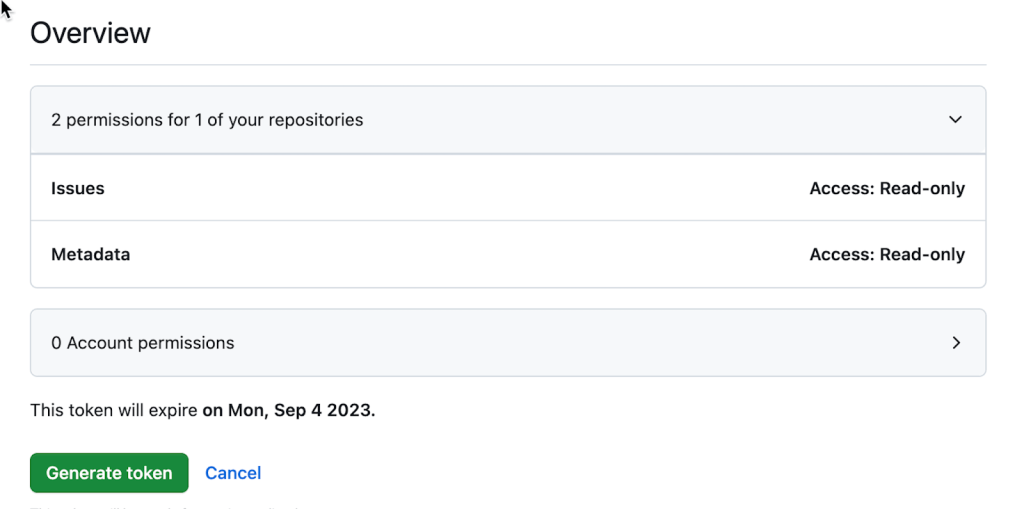Open the '0 Account permissions' section header

pos(508,342)
